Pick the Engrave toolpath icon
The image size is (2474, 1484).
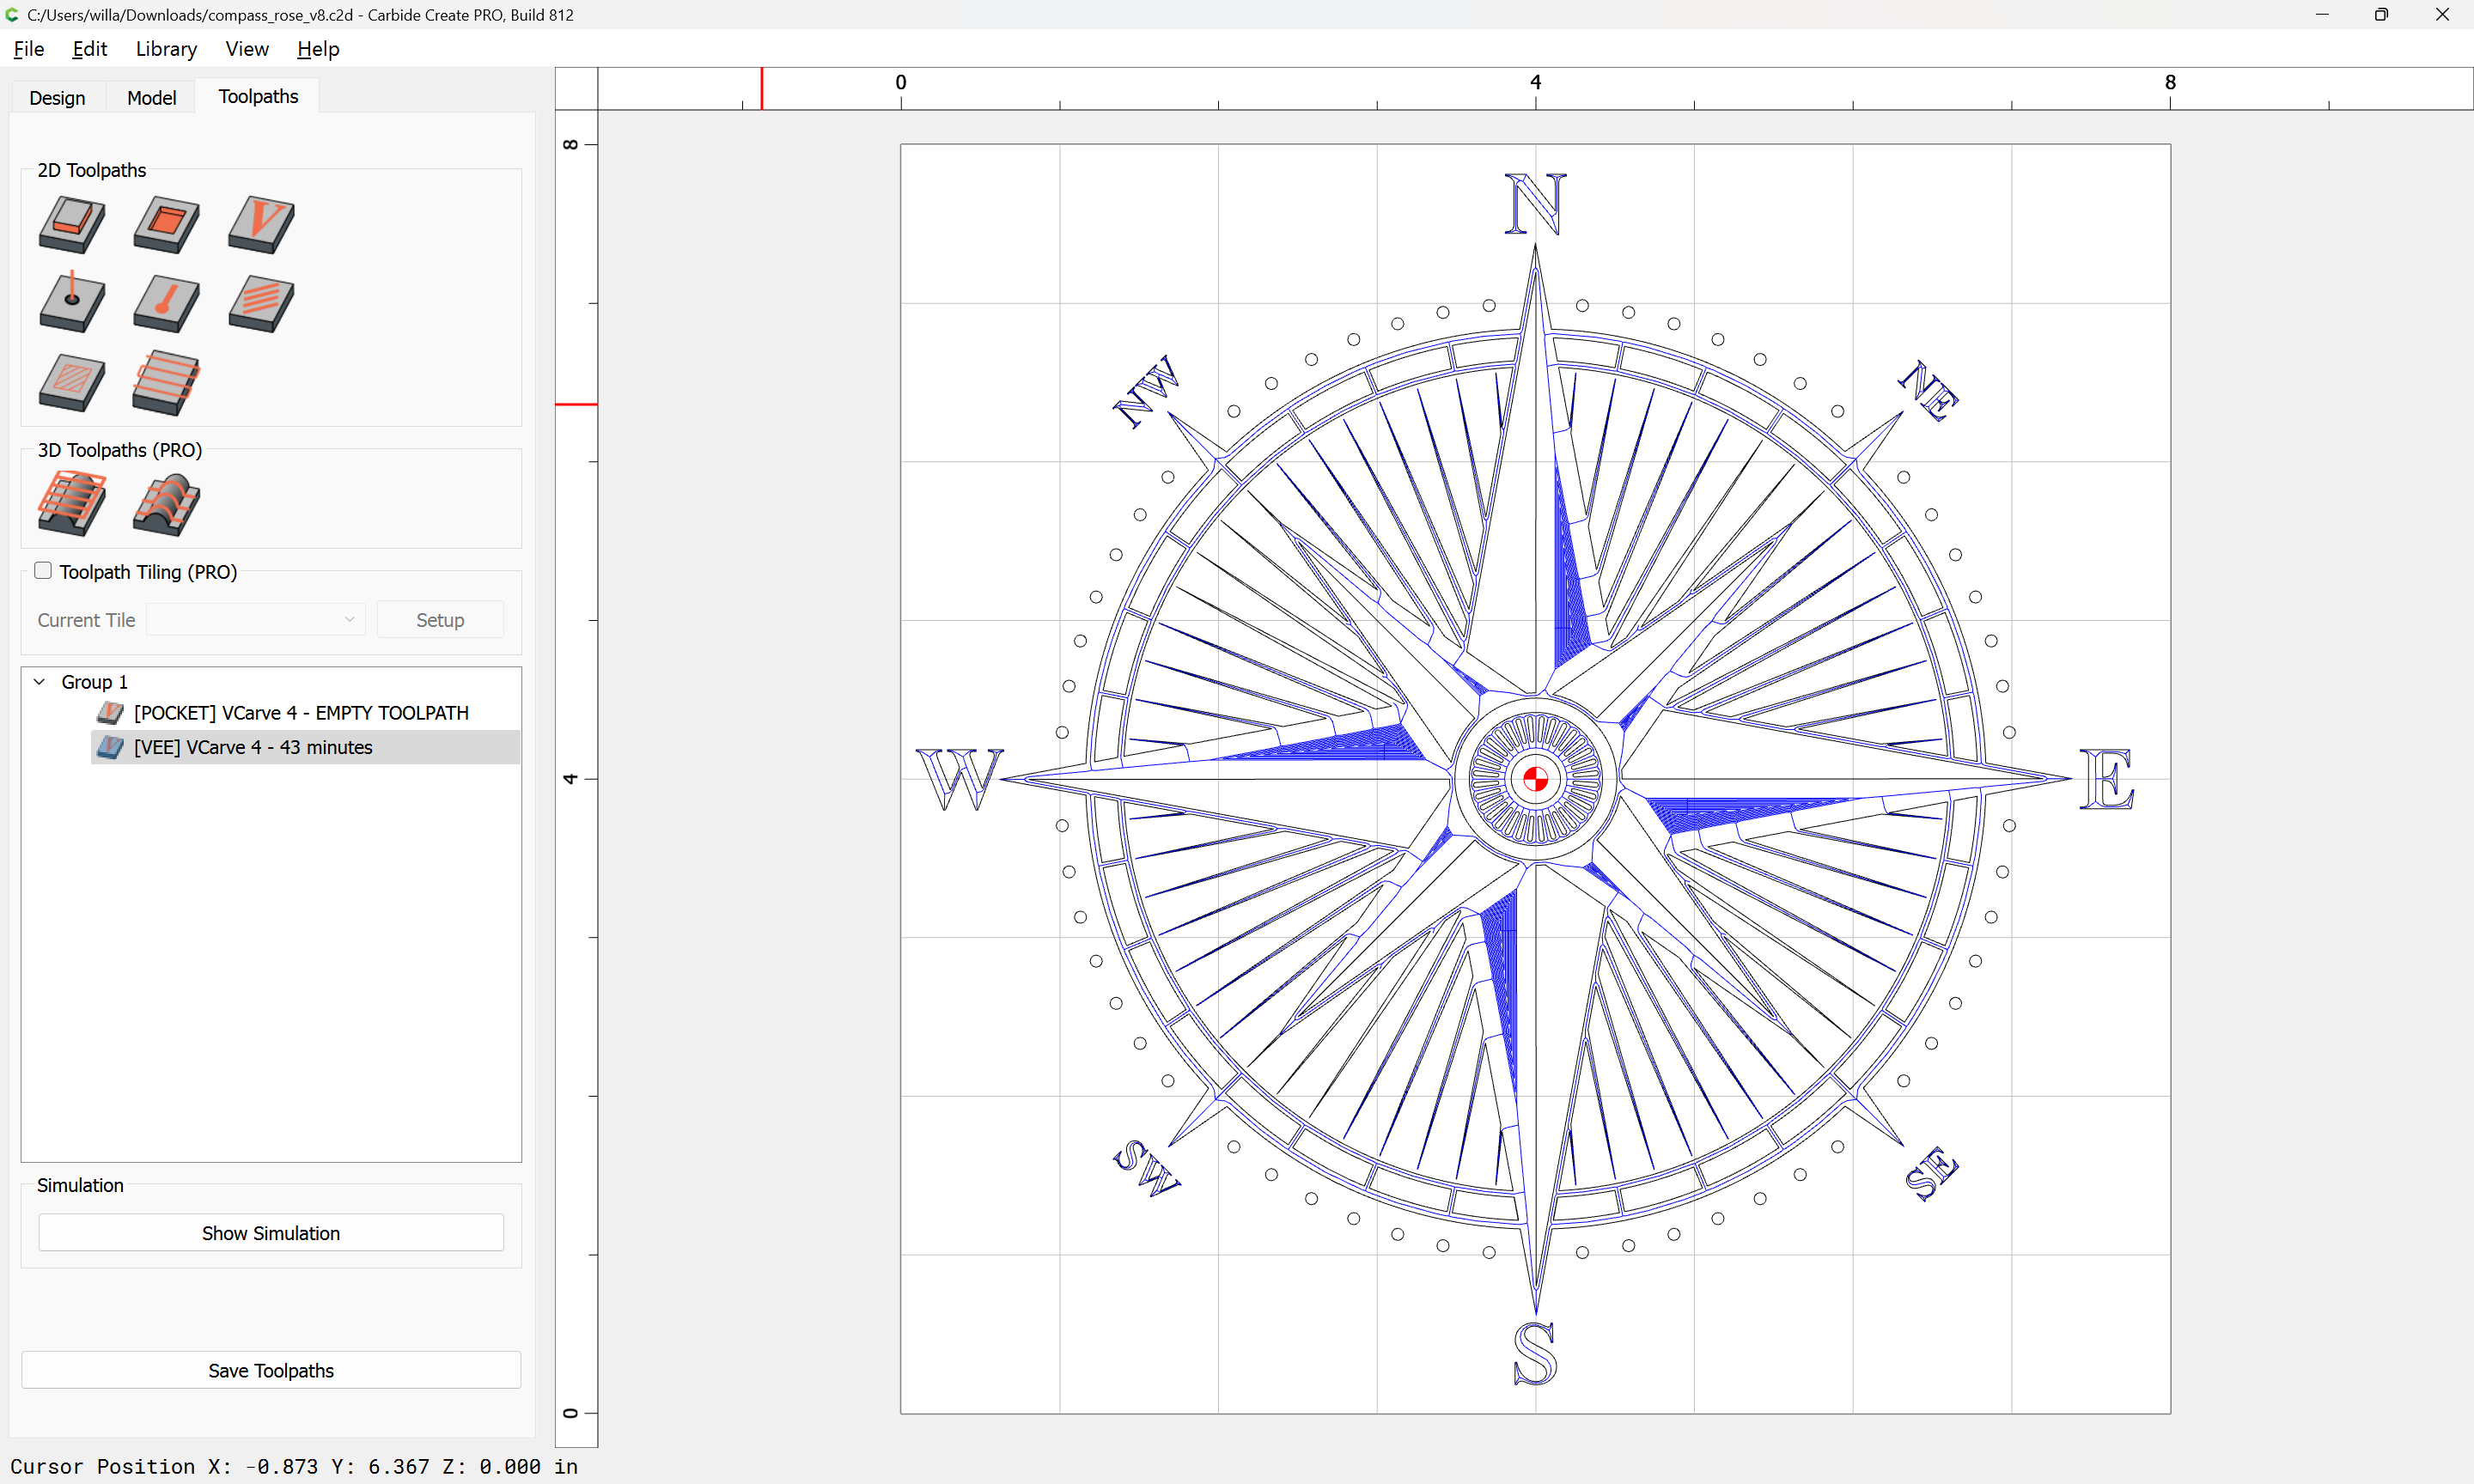click(166, 303)
